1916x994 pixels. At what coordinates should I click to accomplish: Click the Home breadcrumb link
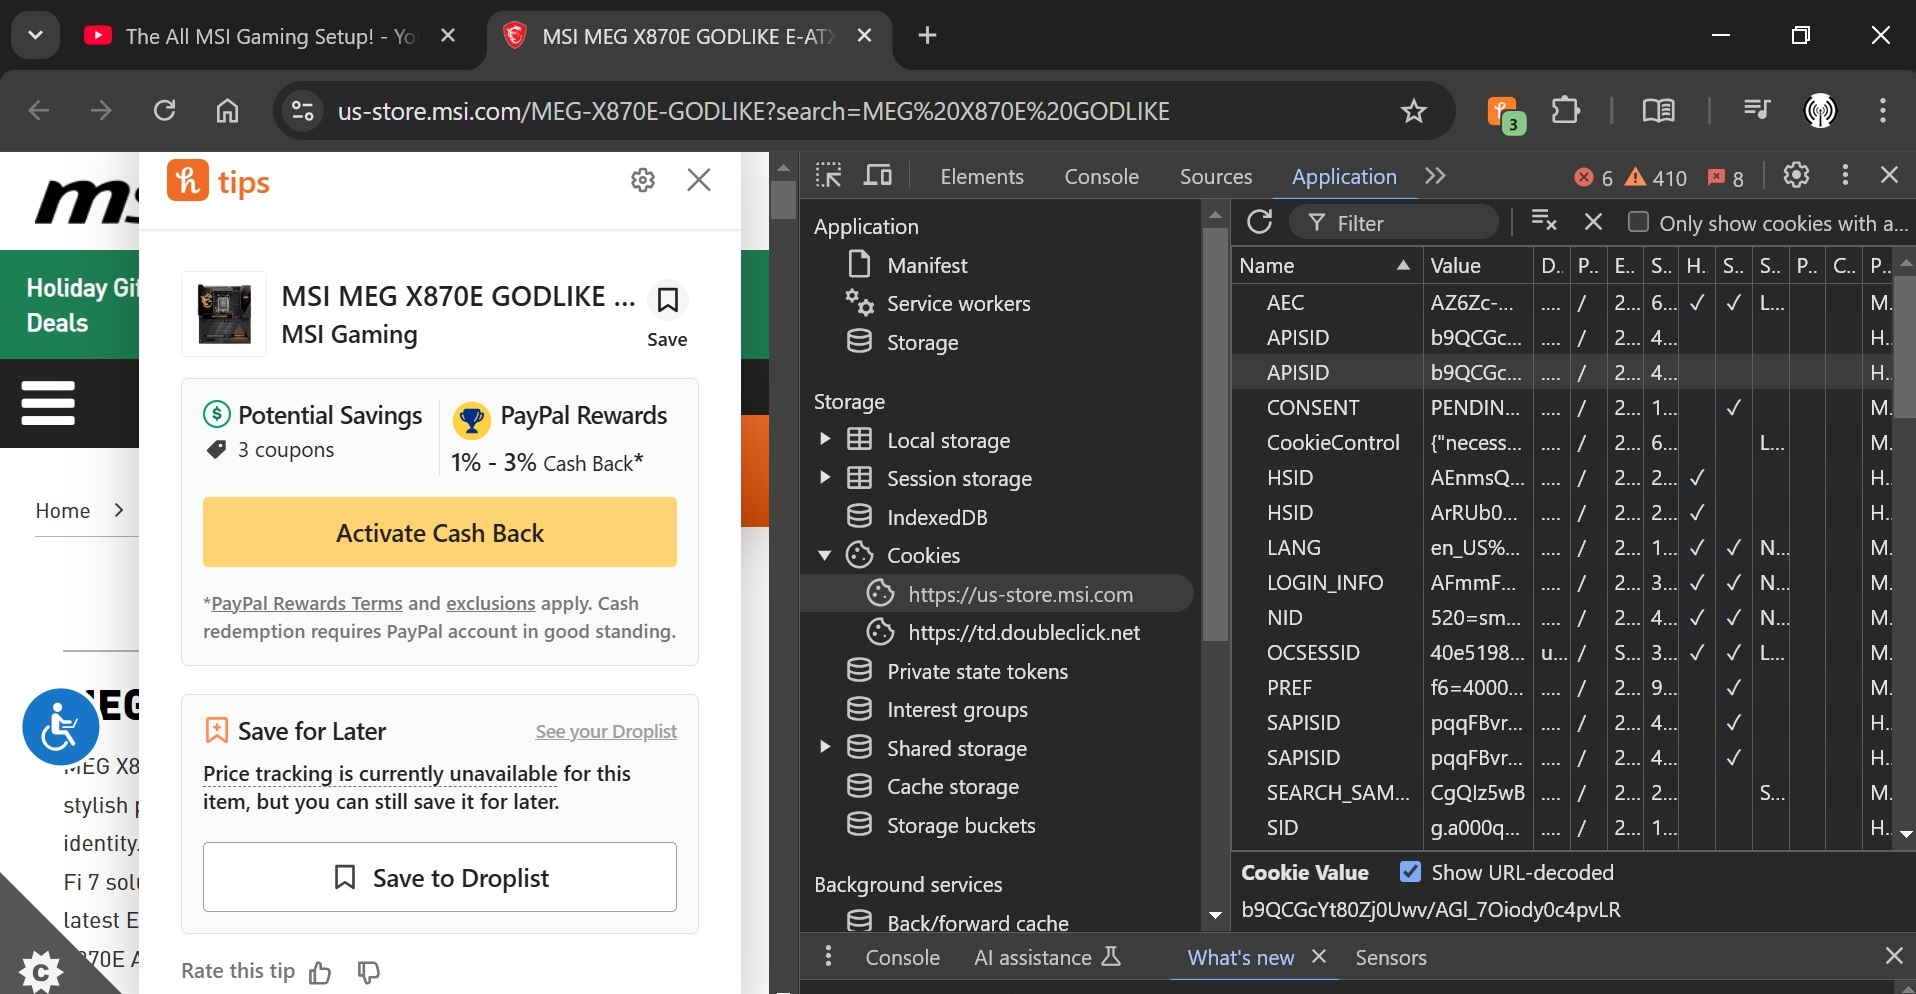point(63,511)
